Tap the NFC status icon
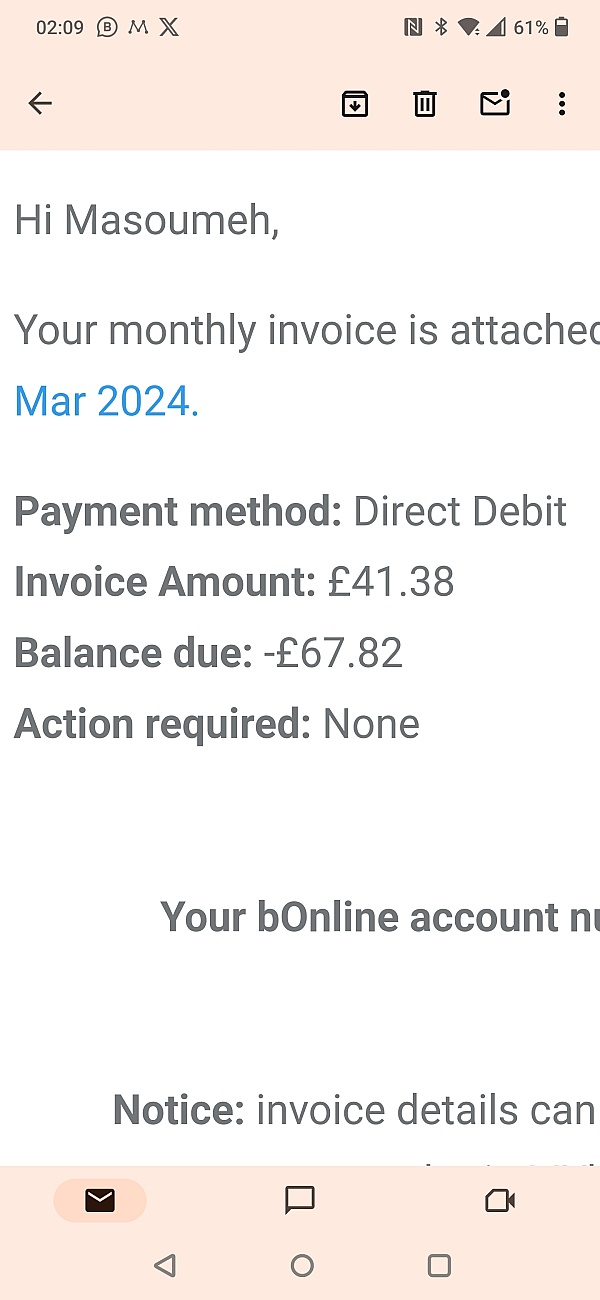 coord(413,28)
